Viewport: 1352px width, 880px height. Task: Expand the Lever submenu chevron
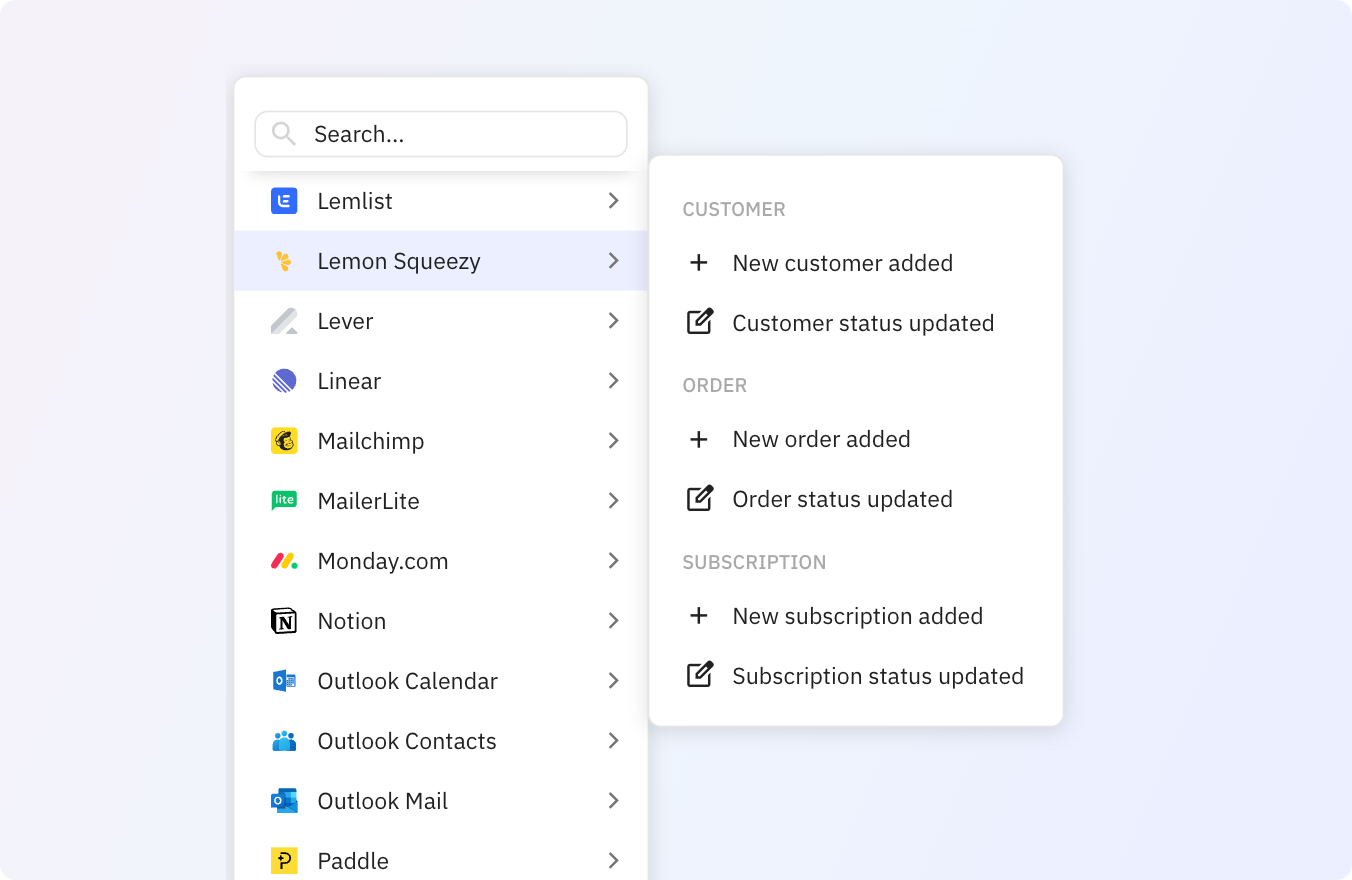(x=614, y=321)
